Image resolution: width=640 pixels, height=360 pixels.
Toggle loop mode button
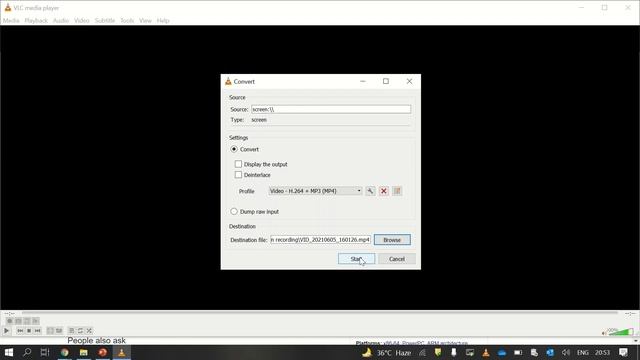point(80,331)
